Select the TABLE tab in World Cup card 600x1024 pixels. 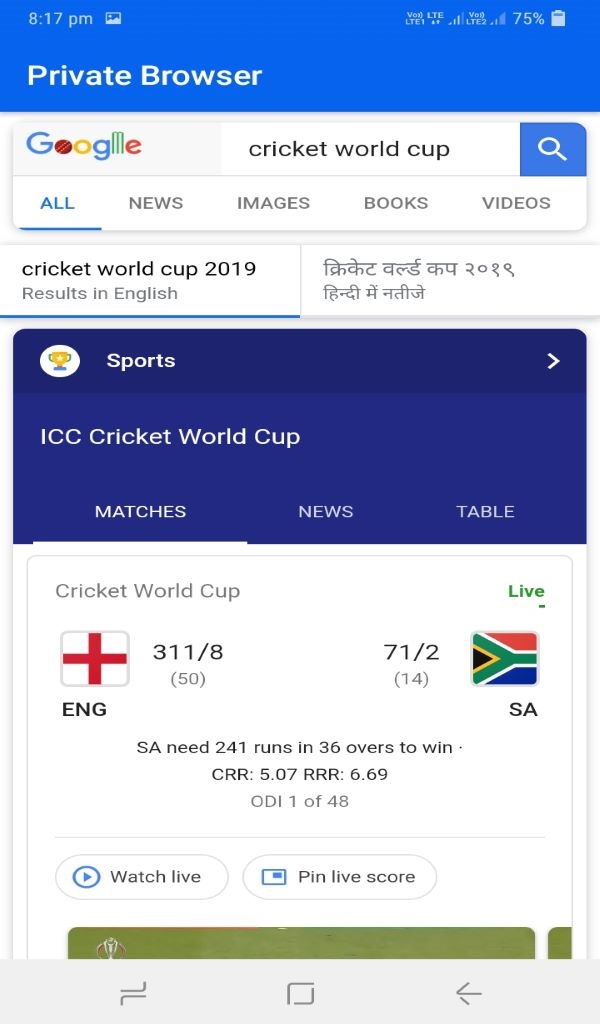(x=485, y=511)
